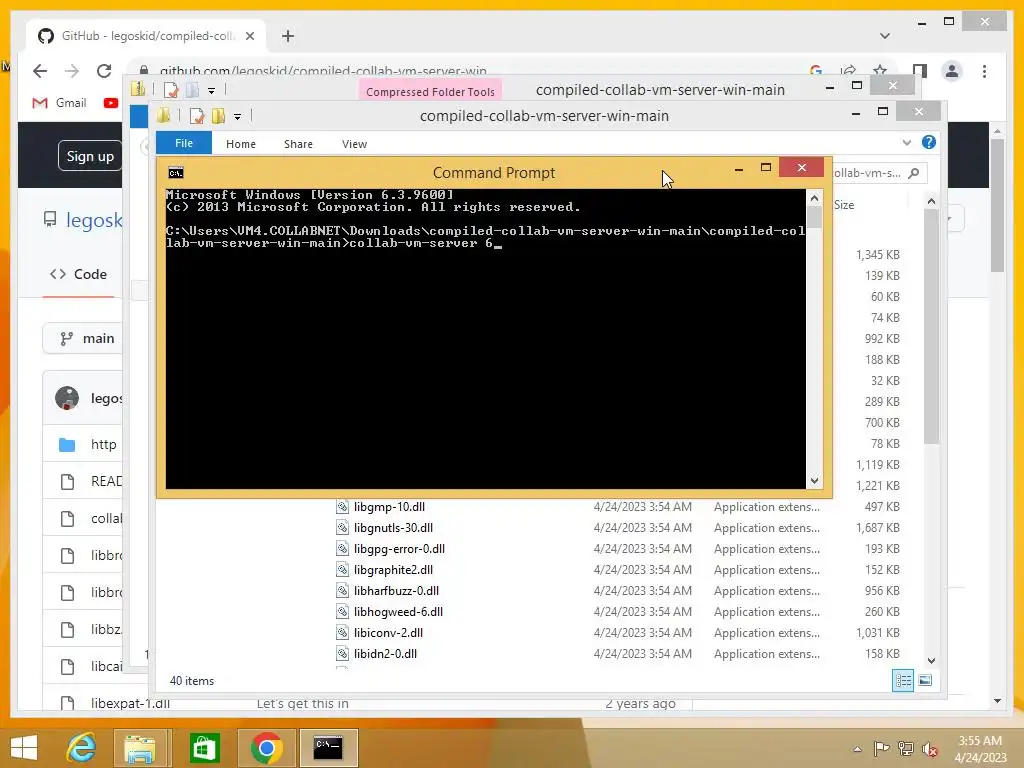Click the search magnifier in Explorer search box
1024x768 pixels.
click(x=914, y=173)
